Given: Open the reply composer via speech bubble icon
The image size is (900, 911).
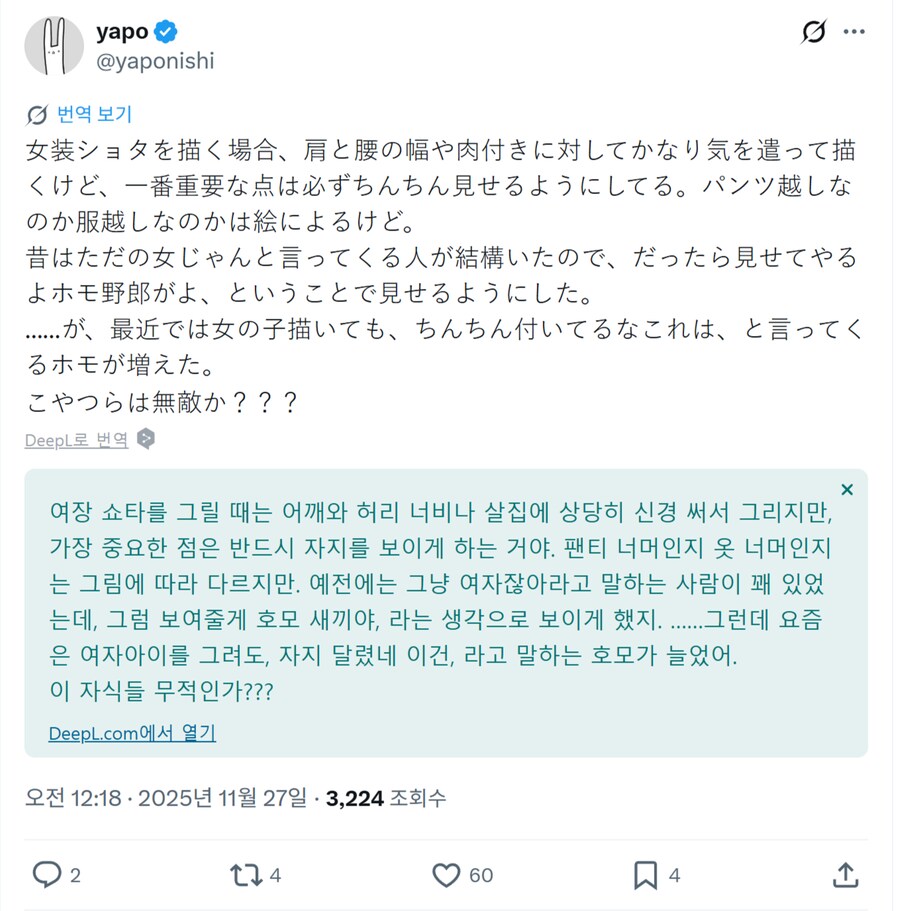Looking at the screenshot, I should tap(47, 874).
